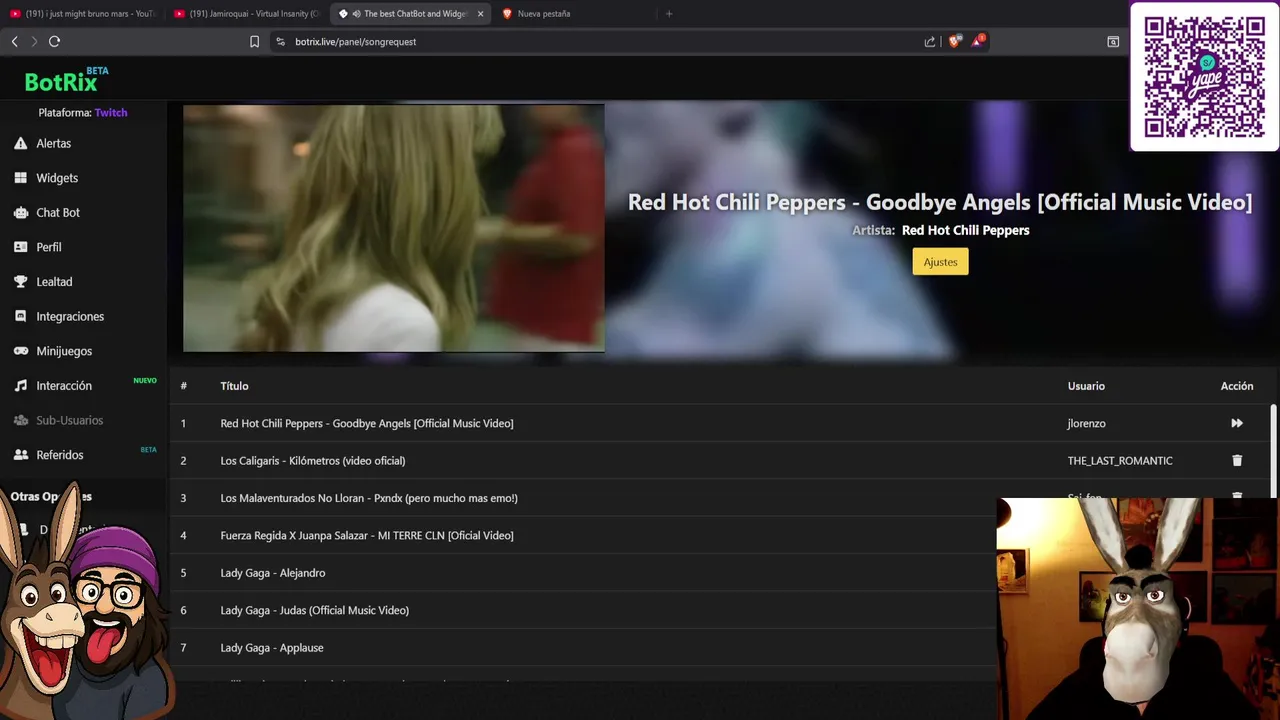Skip the current song with fast-forward icon
This screenshot has width=1280, height=720.
(x=1237, y=423)
